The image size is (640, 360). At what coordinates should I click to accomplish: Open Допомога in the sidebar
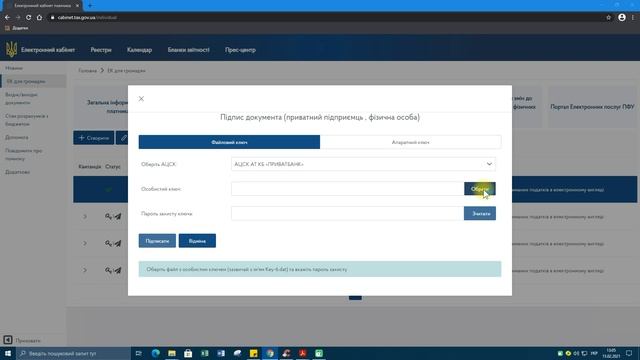(x=17, y=138)
